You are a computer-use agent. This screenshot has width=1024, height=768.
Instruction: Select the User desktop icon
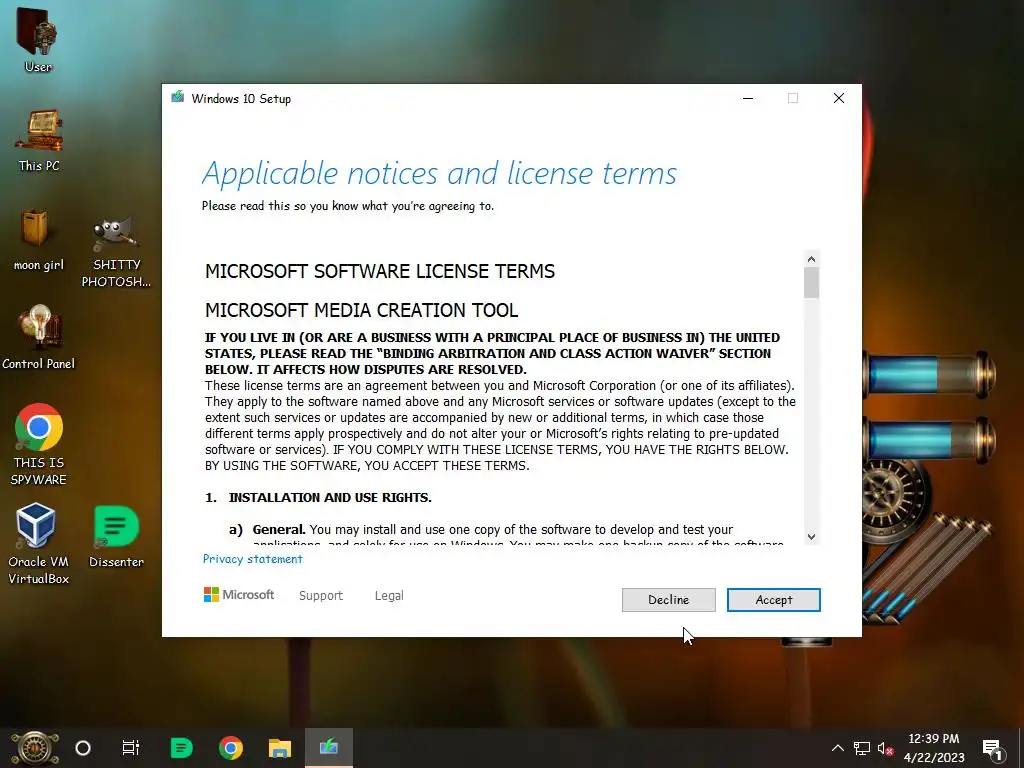coord(38,40)
